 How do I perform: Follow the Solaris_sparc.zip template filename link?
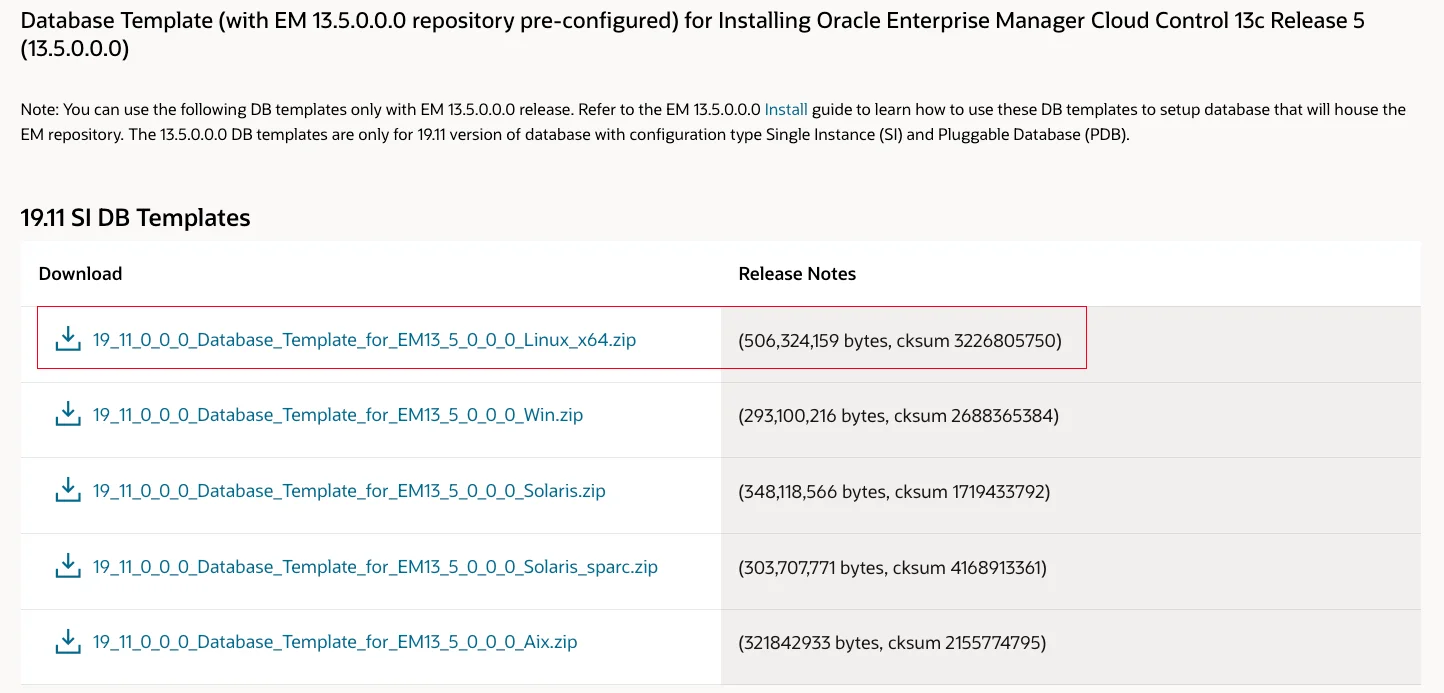tap(375, 567)
